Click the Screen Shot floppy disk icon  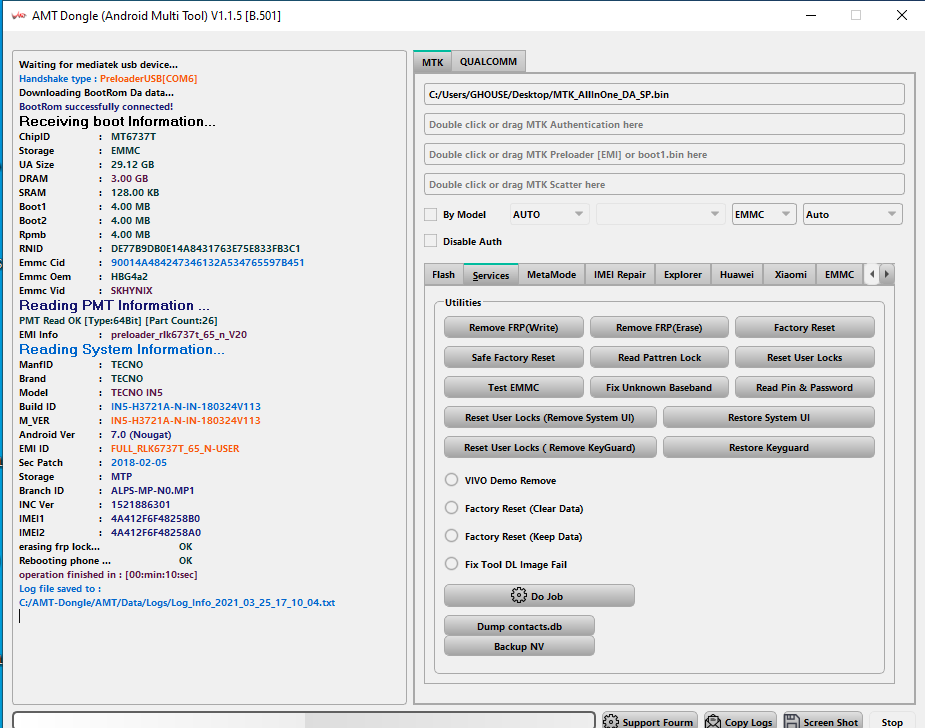coord(792,722)
